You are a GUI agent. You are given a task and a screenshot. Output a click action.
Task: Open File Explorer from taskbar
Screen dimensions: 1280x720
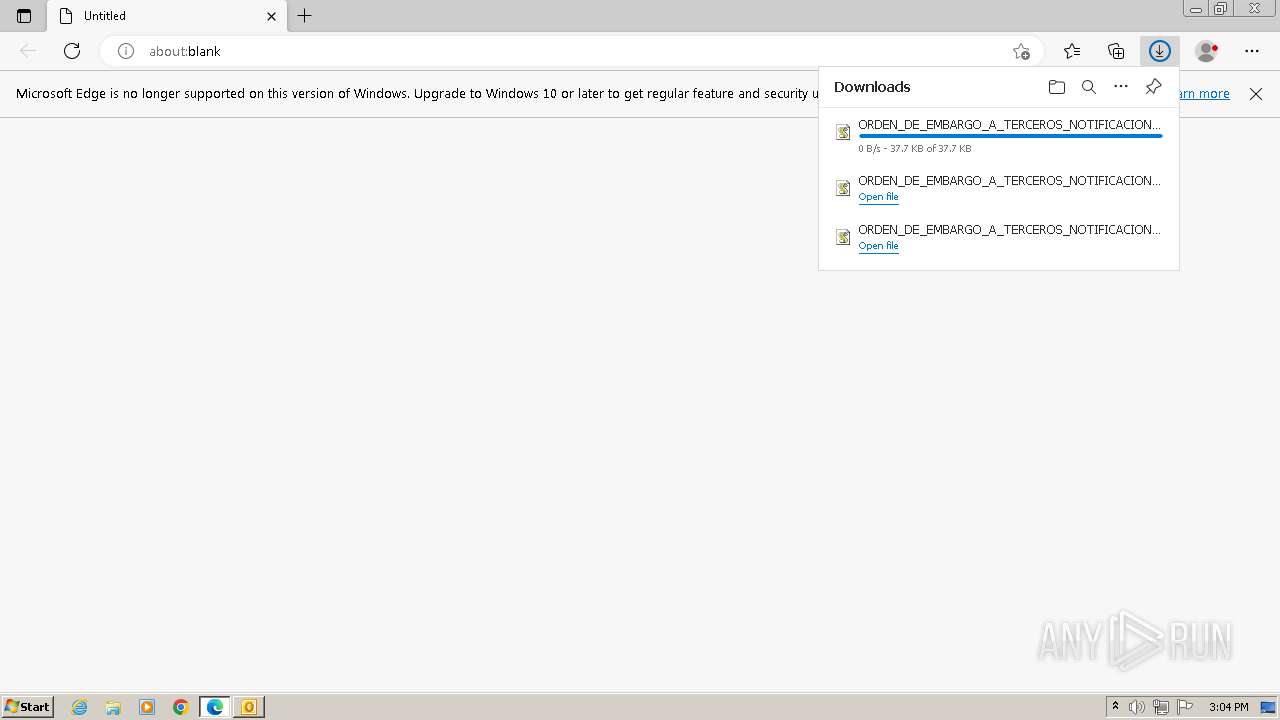(113, 707)
